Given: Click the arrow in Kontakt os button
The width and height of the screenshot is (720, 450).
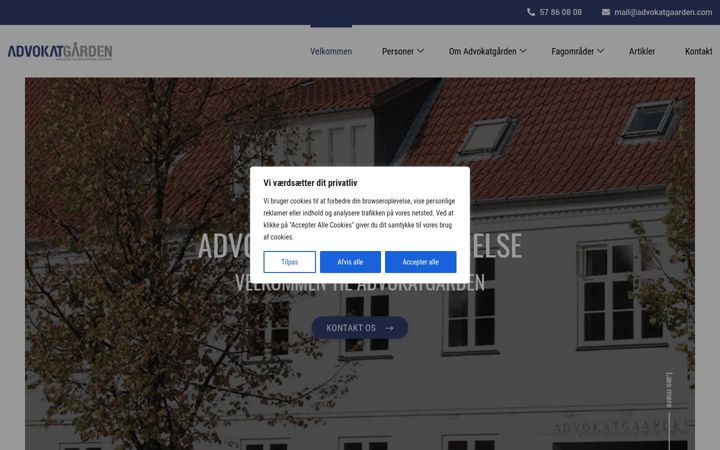Looking at the screenshot, I should [389, 328].
